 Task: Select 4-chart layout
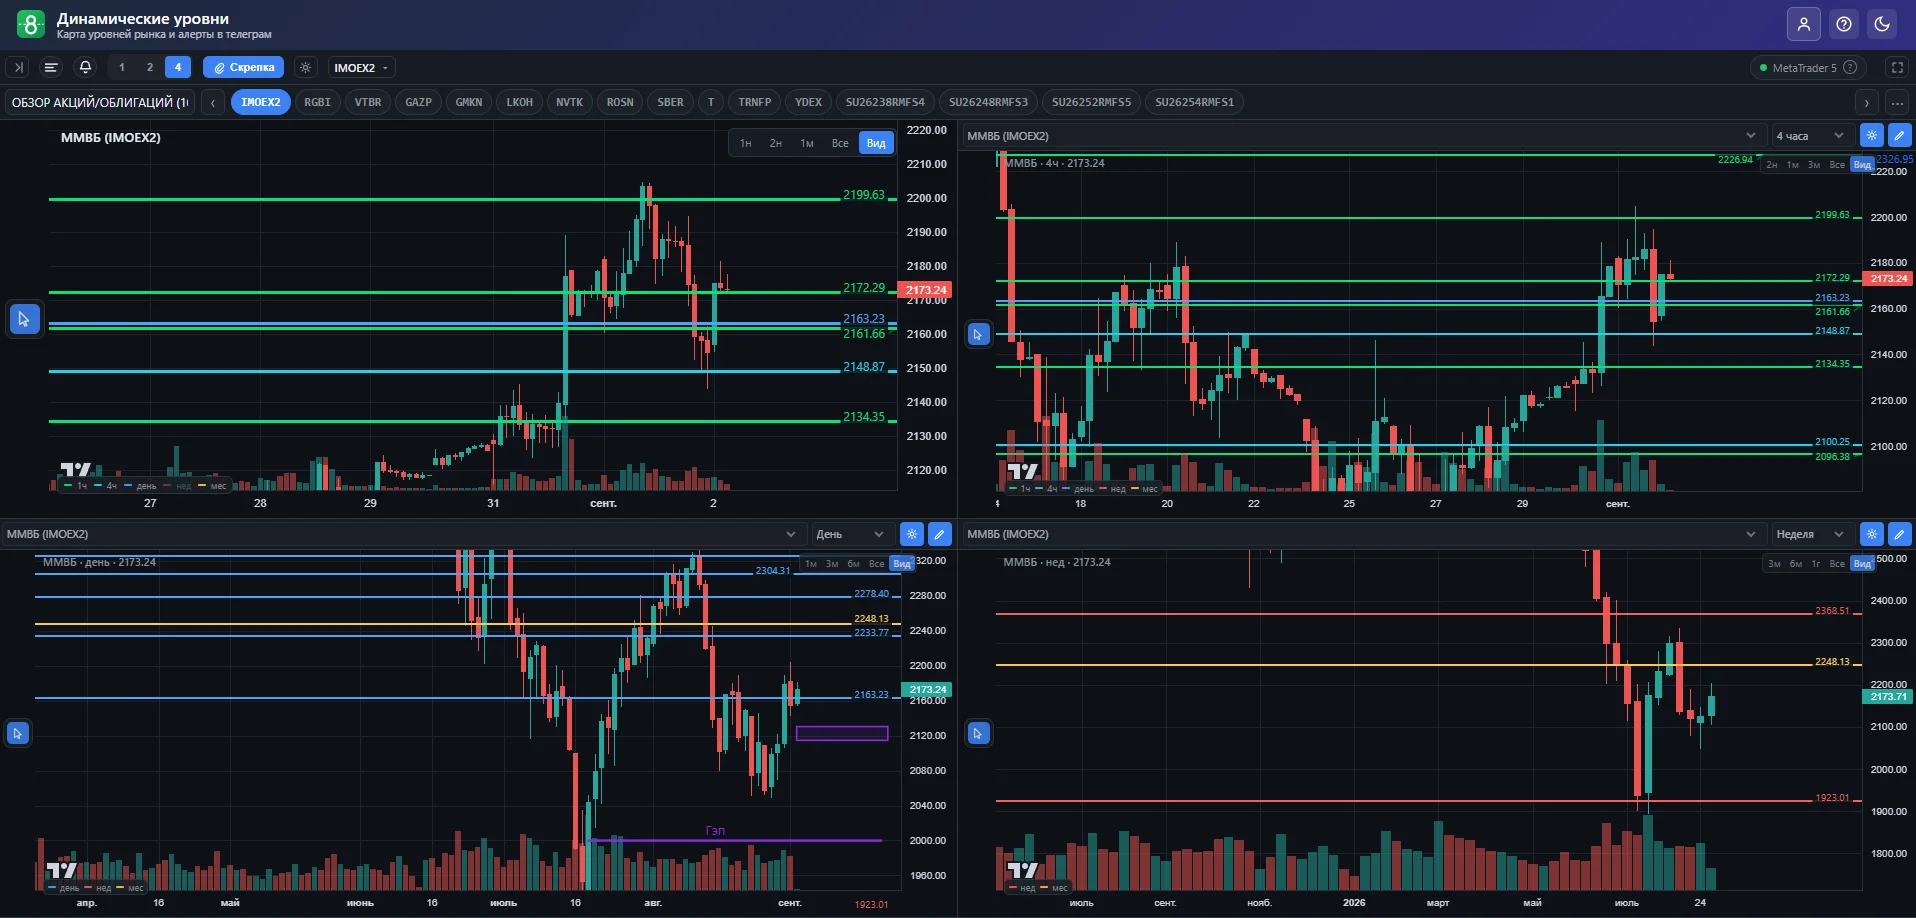click(178, 68)
